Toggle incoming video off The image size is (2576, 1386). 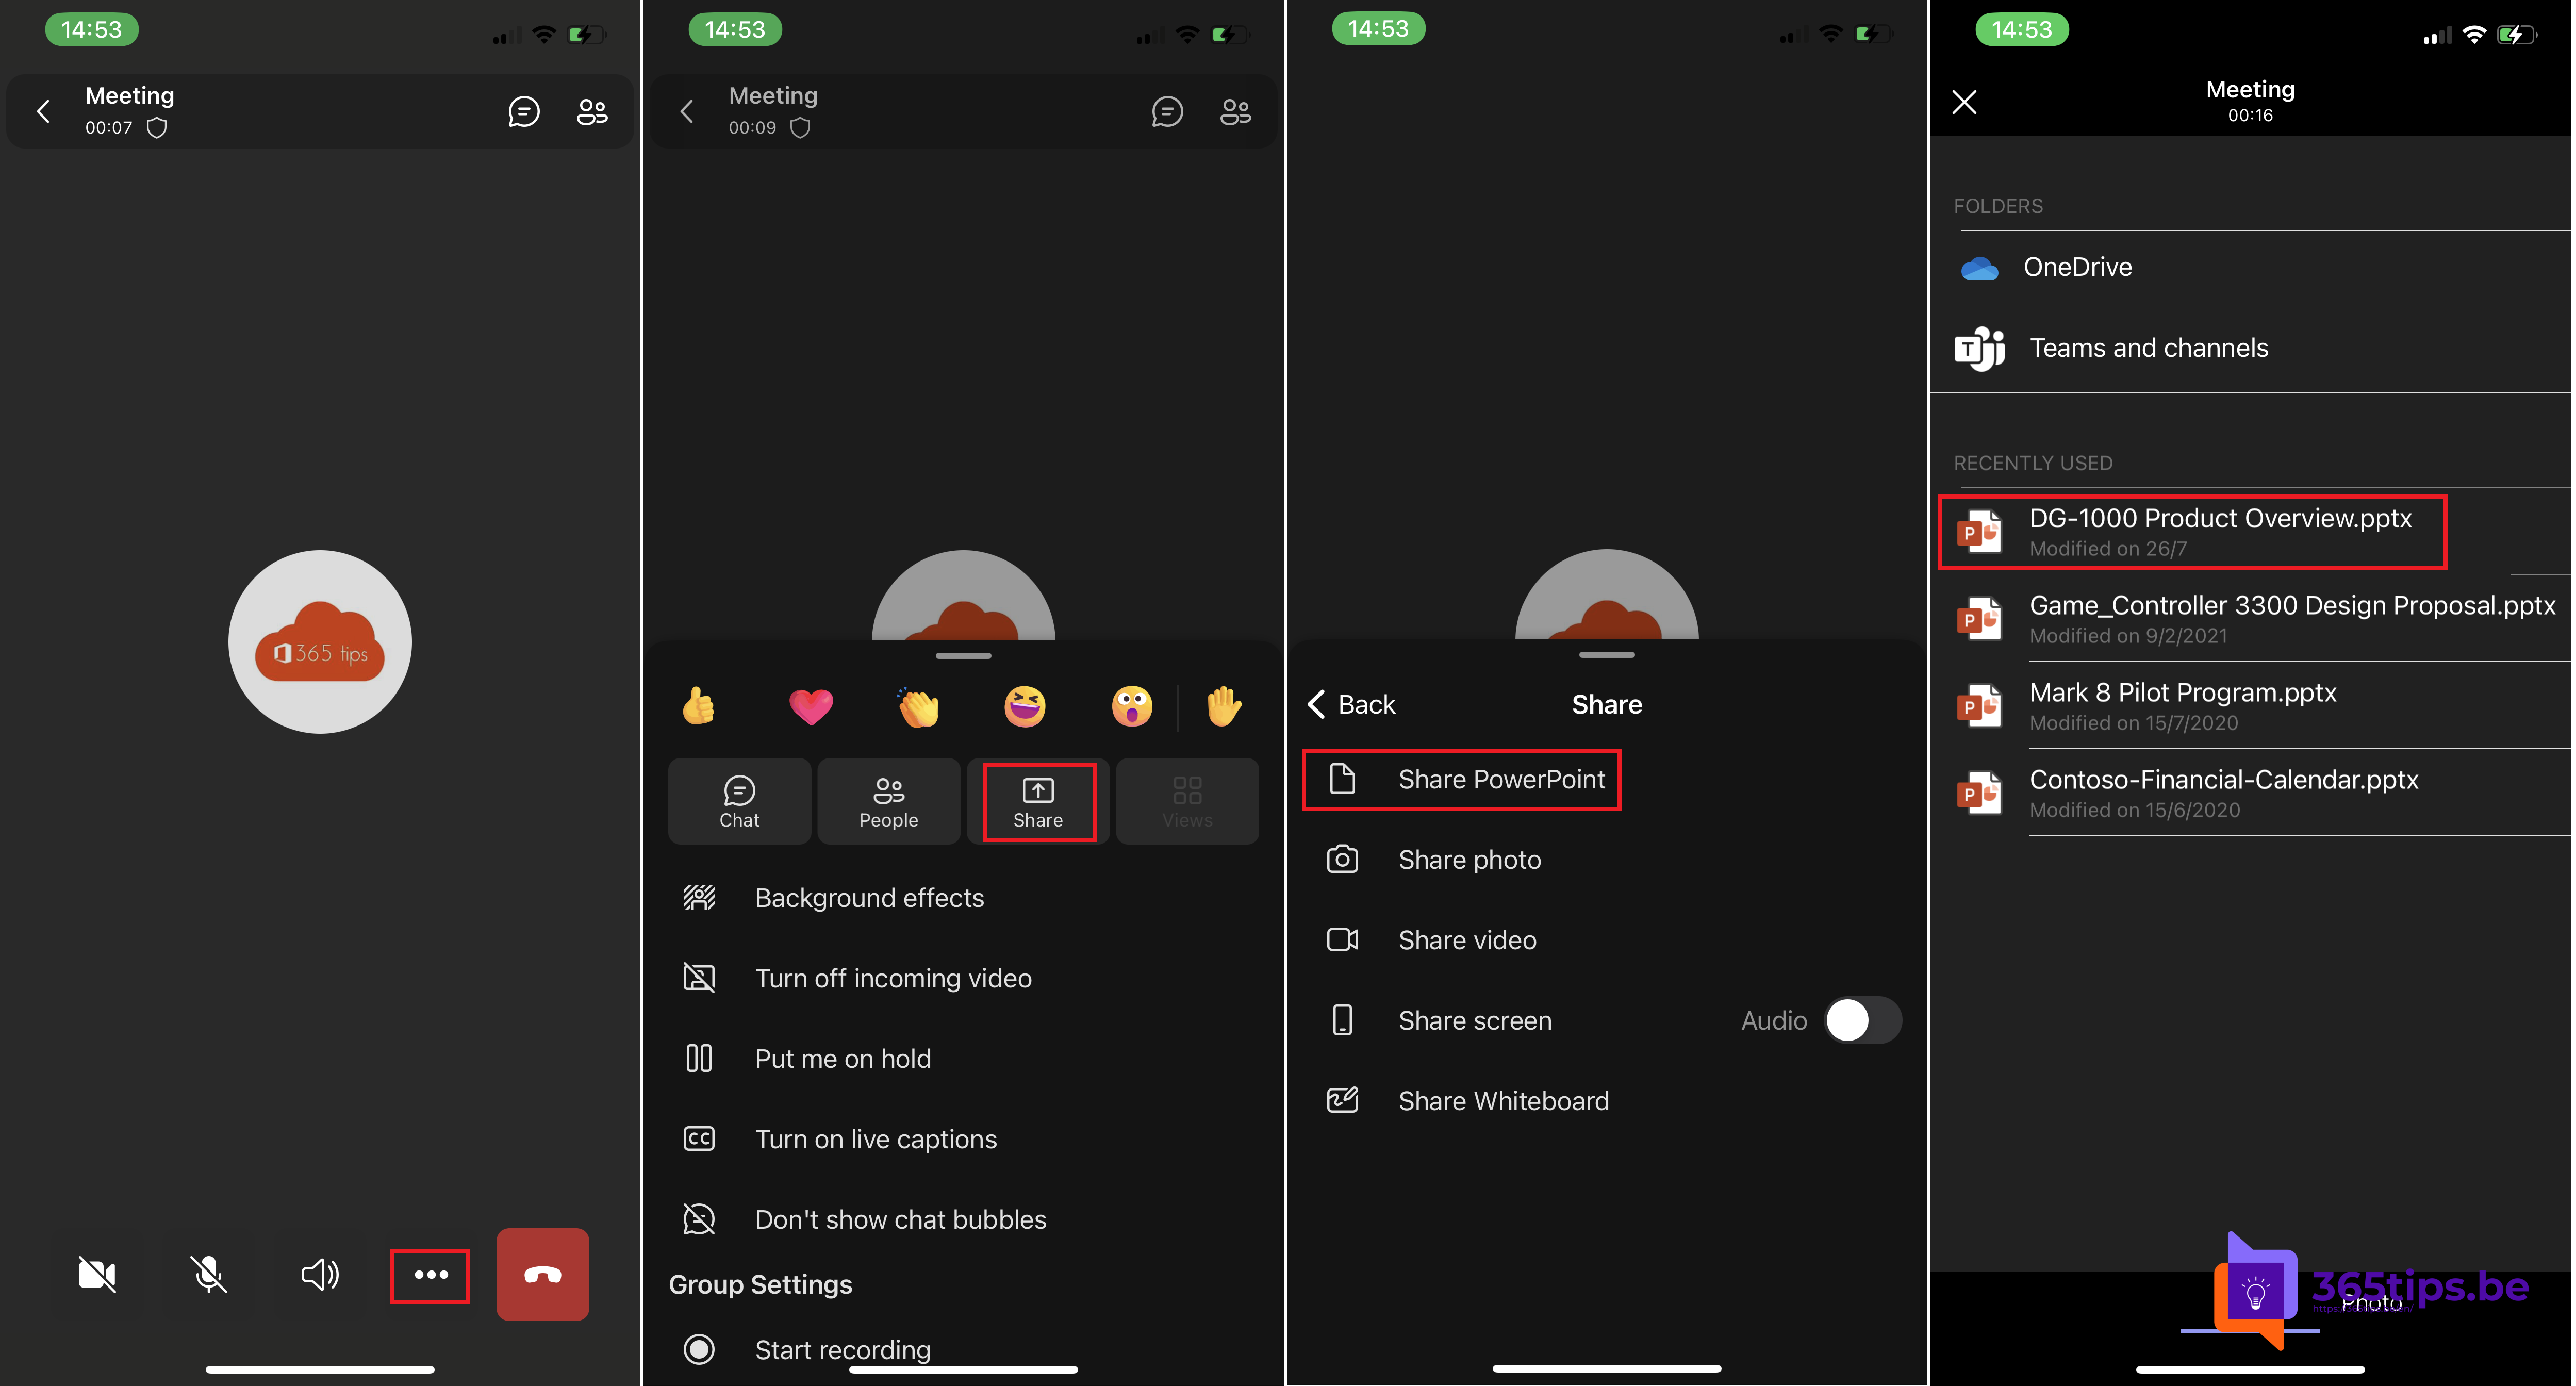point(894,977)
